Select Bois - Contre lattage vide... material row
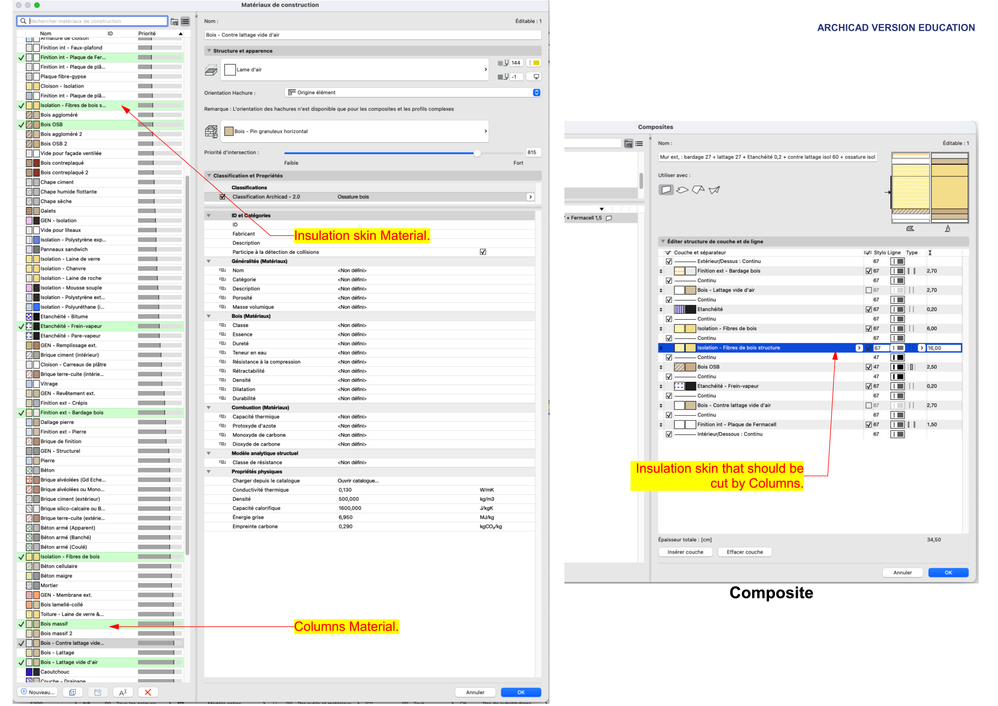The width and height of the screenshot is (998, 706). click(x=101, y=643)
